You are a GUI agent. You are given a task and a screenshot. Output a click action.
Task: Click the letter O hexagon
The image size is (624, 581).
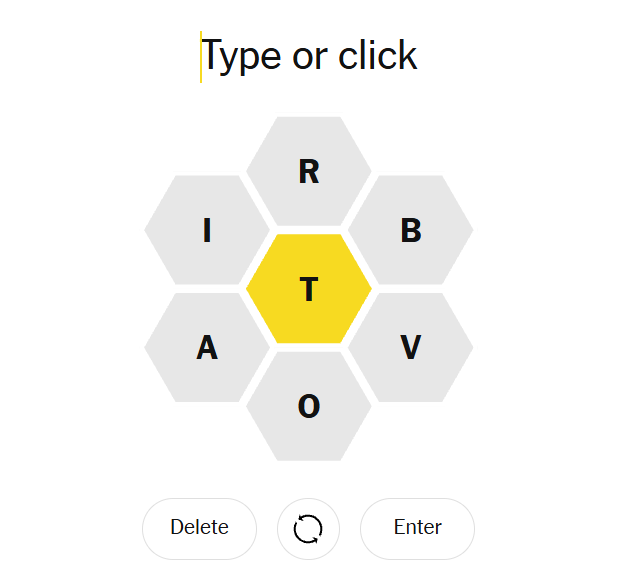click(309, 406)
